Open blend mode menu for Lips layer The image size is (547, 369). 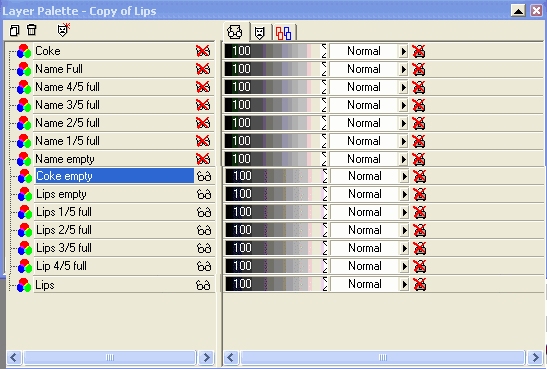click(404, 284)
